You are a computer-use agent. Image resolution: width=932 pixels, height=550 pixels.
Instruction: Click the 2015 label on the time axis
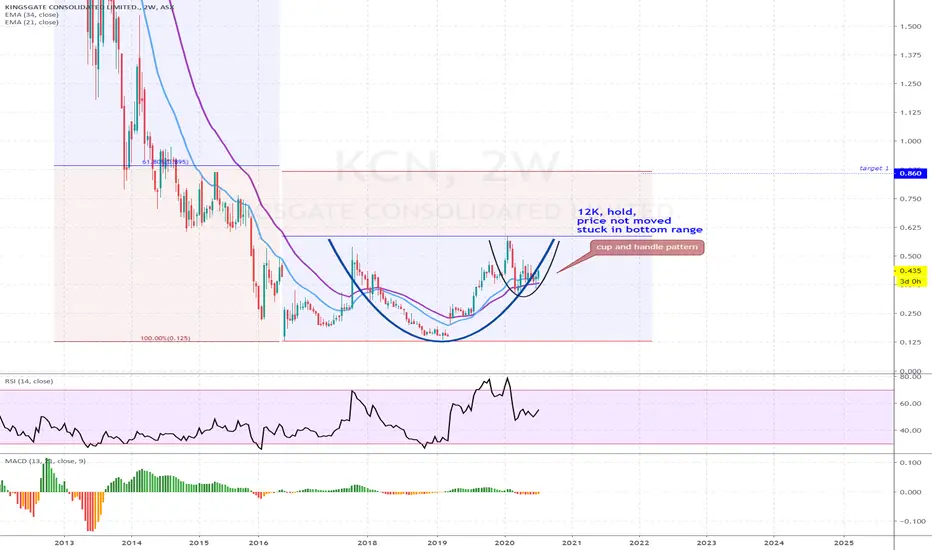click(199, 542)
